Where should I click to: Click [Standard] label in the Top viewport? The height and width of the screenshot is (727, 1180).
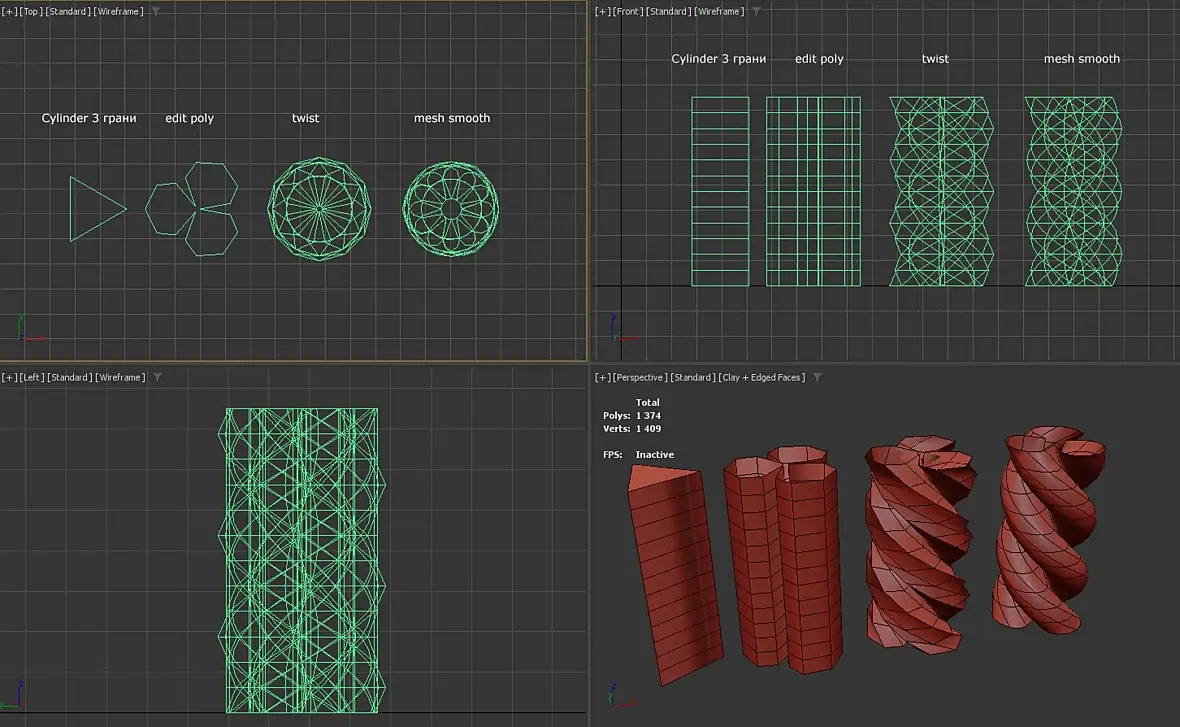69,11
